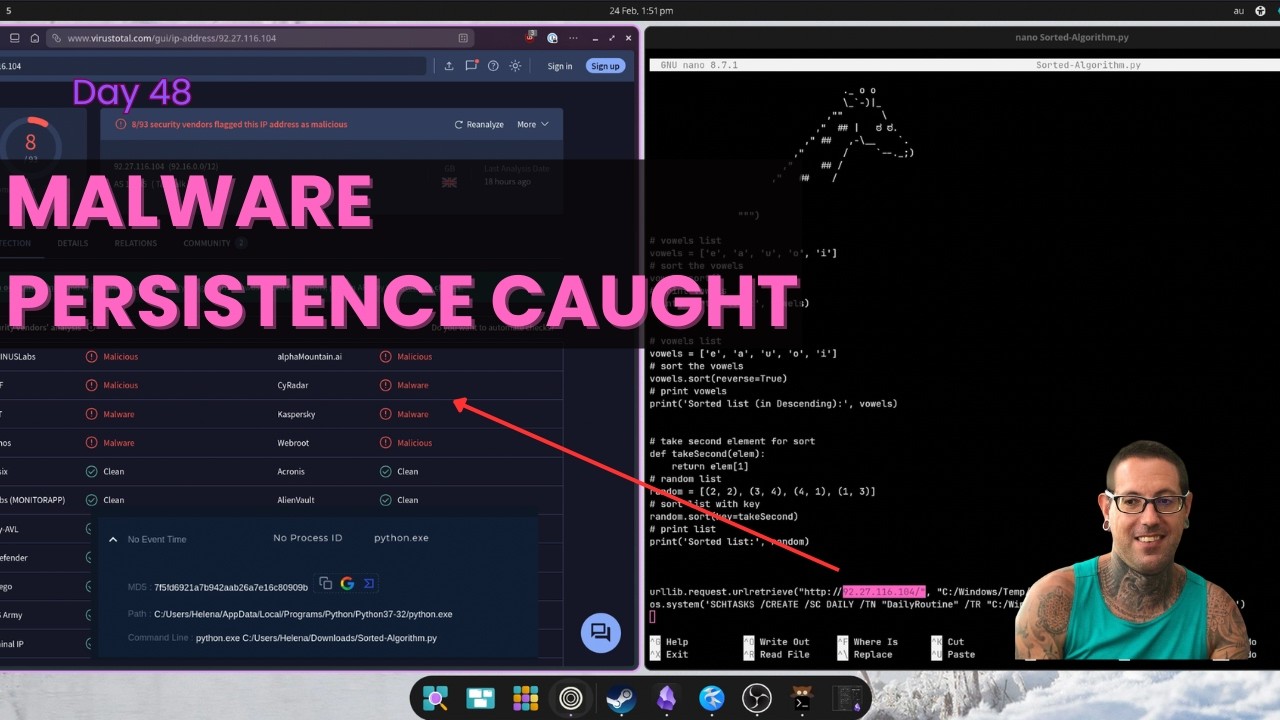Open the concentric circles dock icon
1280x720 pixels.
tap(572, 698)
